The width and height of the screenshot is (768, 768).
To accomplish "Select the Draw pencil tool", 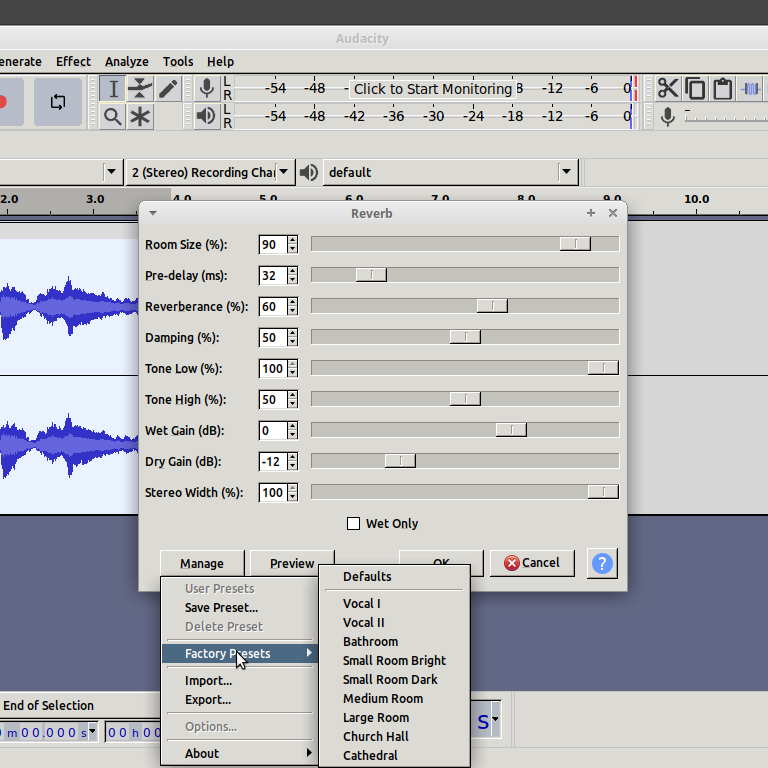I will [x=168, y=89].
